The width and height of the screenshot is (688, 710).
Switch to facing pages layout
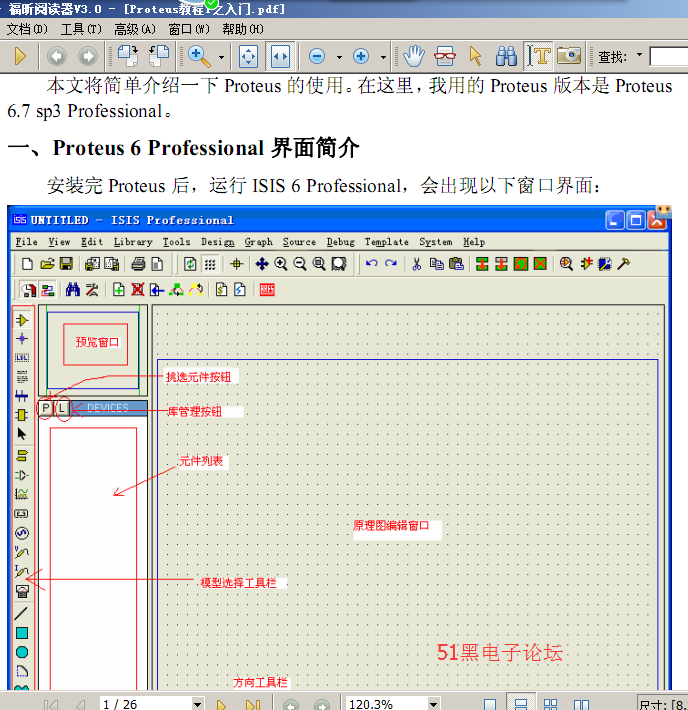pos(550,705)
